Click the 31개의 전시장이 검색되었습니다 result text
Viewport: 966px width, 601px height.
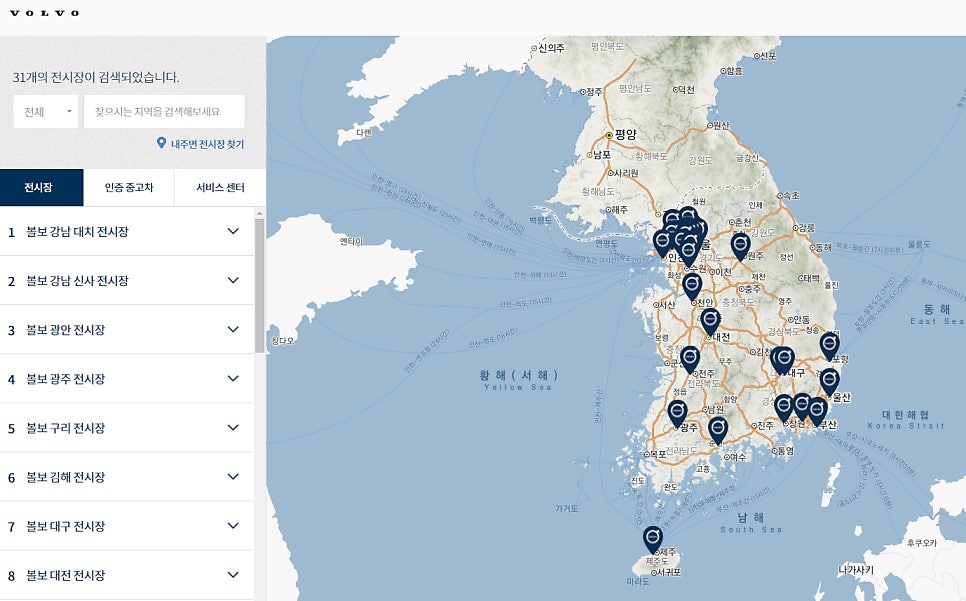point(96,77)
